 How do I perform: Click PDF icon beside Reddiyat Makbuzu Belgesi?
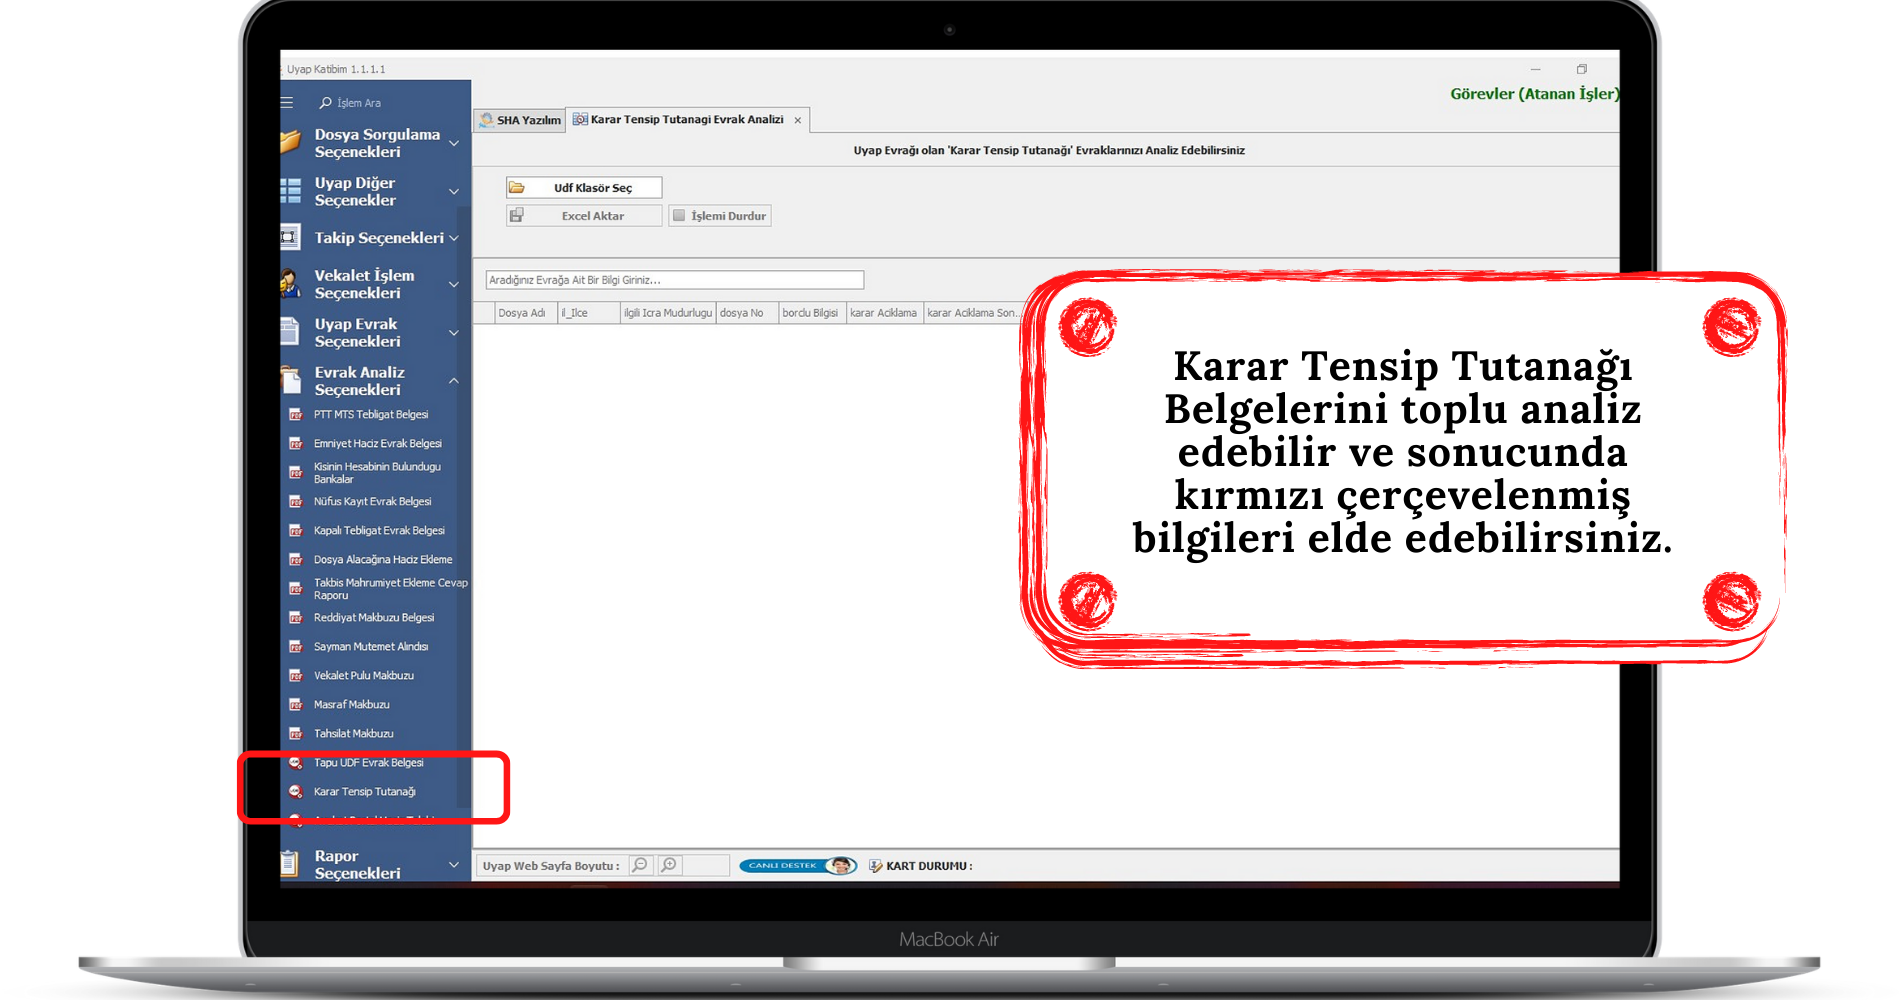pyautogui.click(x=295, y=617)
